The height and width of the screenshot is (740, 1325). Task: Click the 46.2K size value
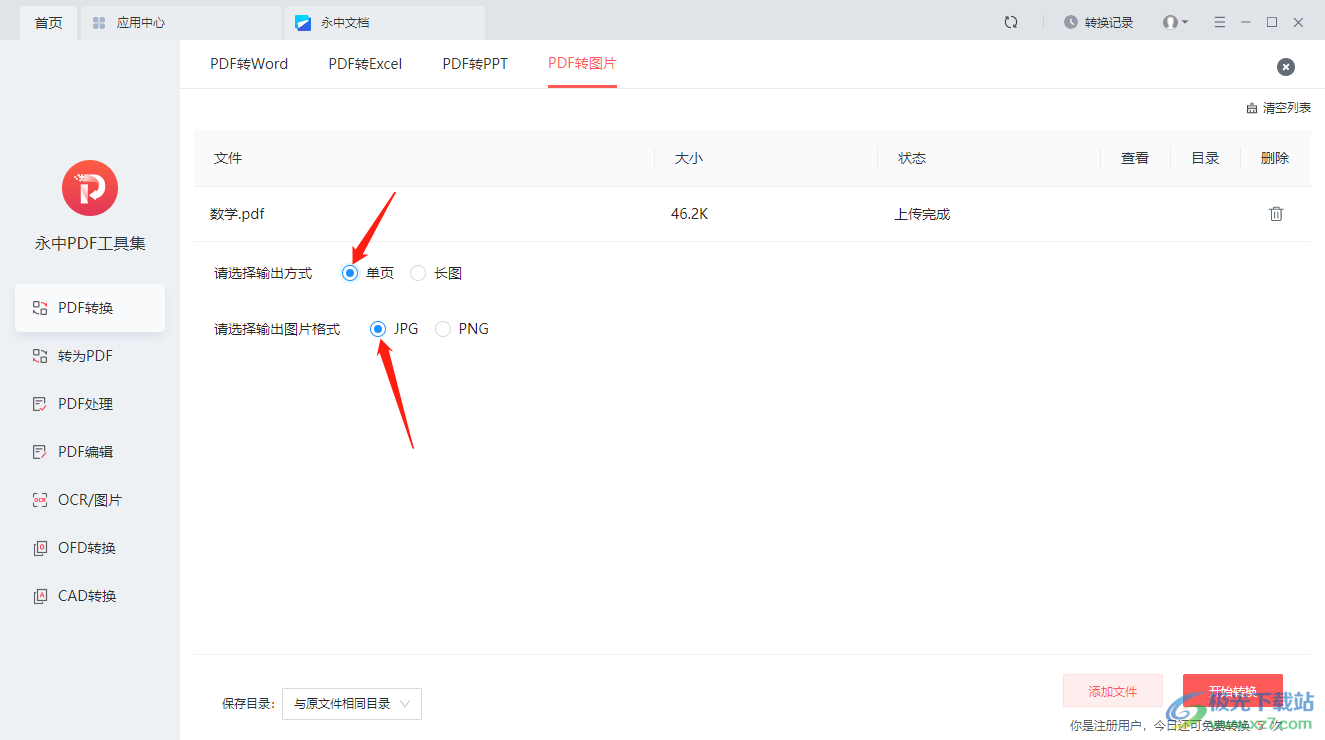(689, 214)
